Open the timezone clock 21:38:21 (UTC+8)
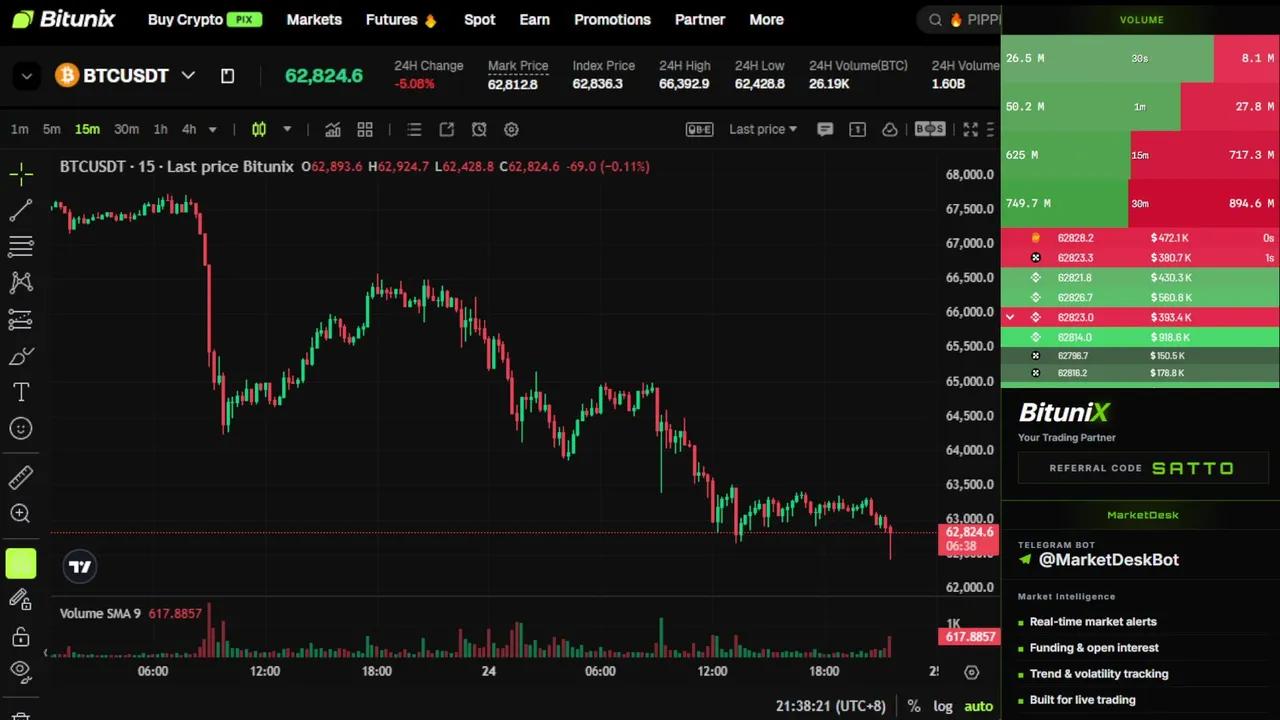Viewport: 1280px width, 720px height. 830,706
